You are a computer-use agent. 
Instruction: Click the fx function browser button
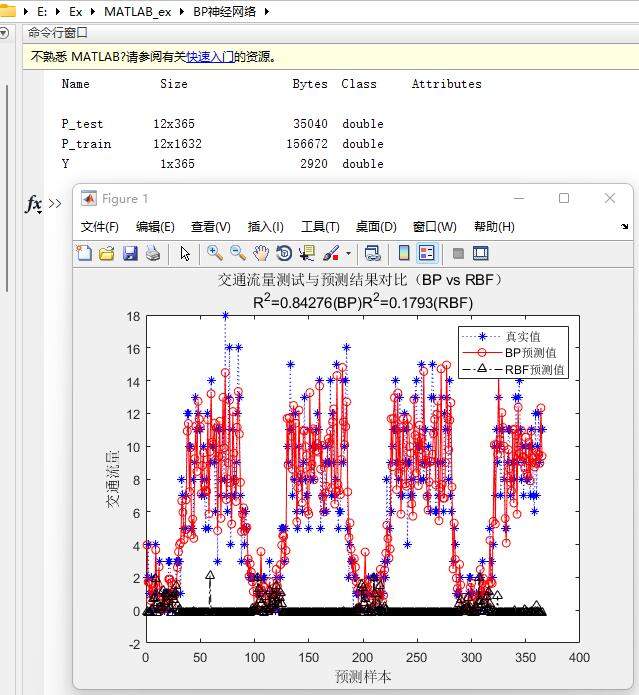33,204
